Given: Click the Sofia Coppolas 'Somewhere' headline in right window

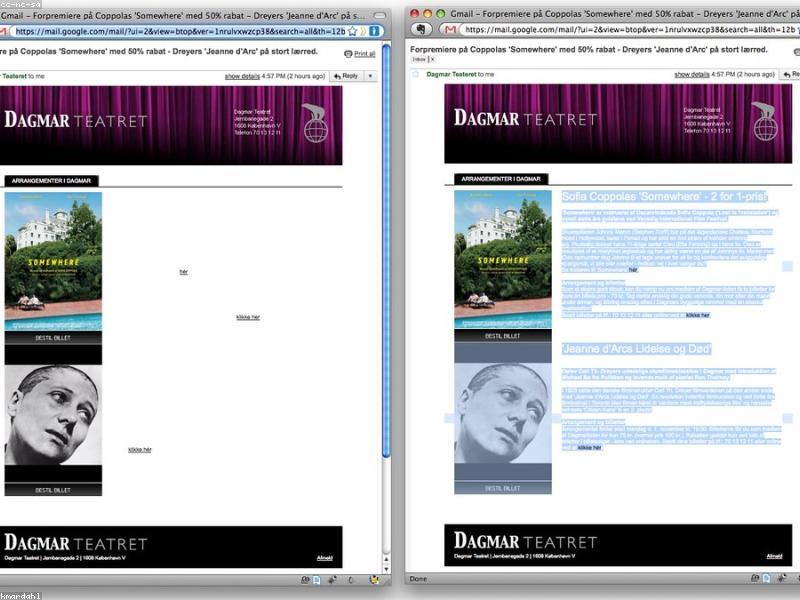Looking at the screenshot, I should pyautogui.click(x=664, y=196).
